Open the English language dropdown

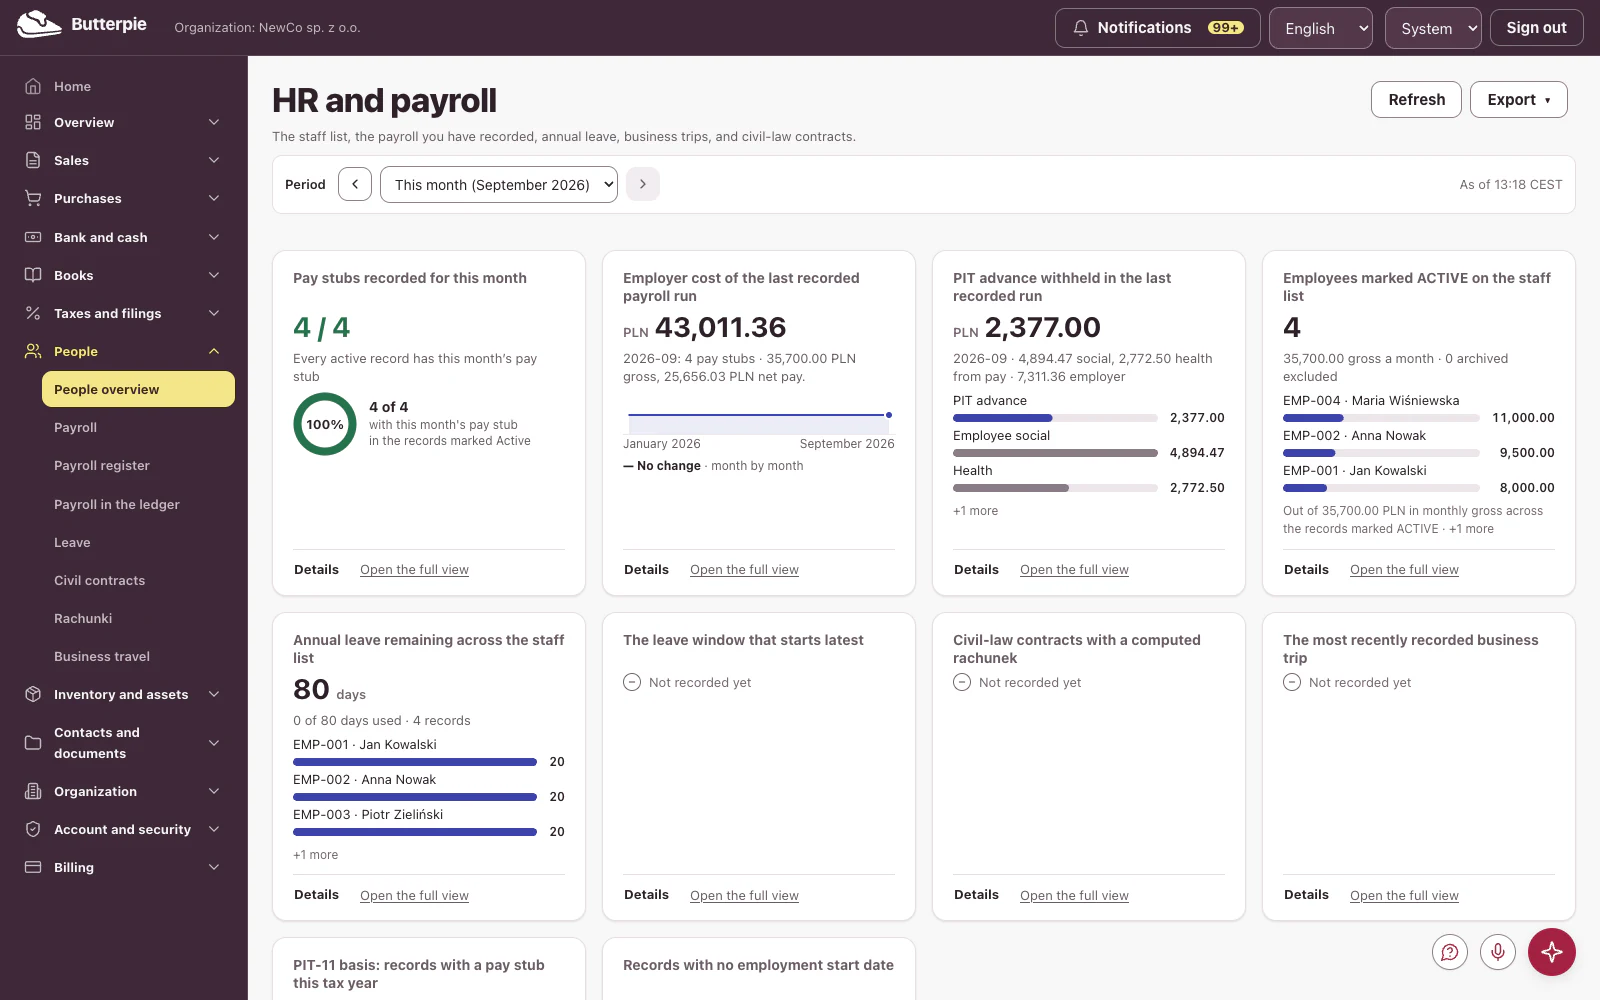pos(1321,28)
